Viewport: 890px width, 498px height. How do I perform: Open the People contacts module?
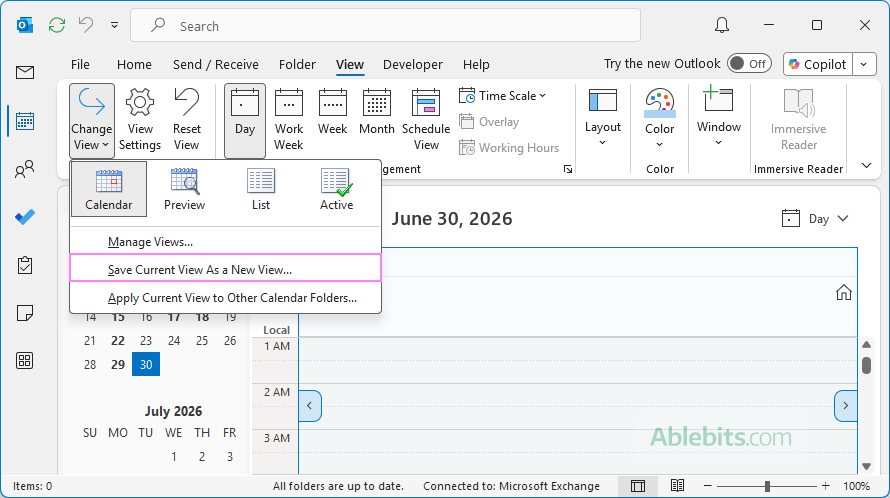tap(25, 169)
